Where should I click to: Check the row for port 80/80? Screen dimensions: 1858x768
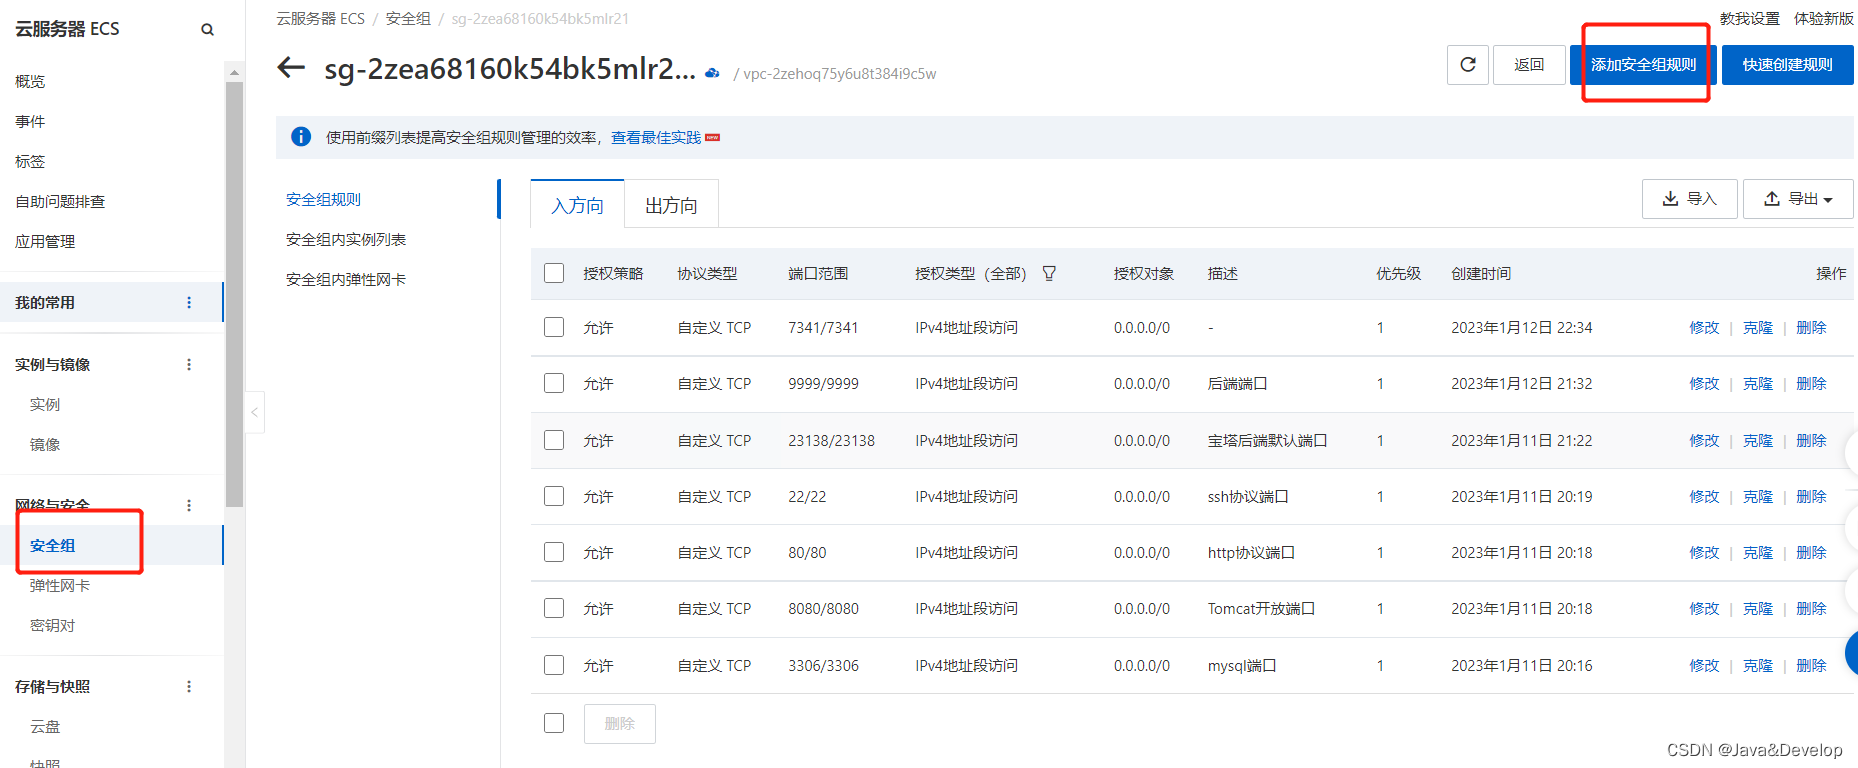554,552
